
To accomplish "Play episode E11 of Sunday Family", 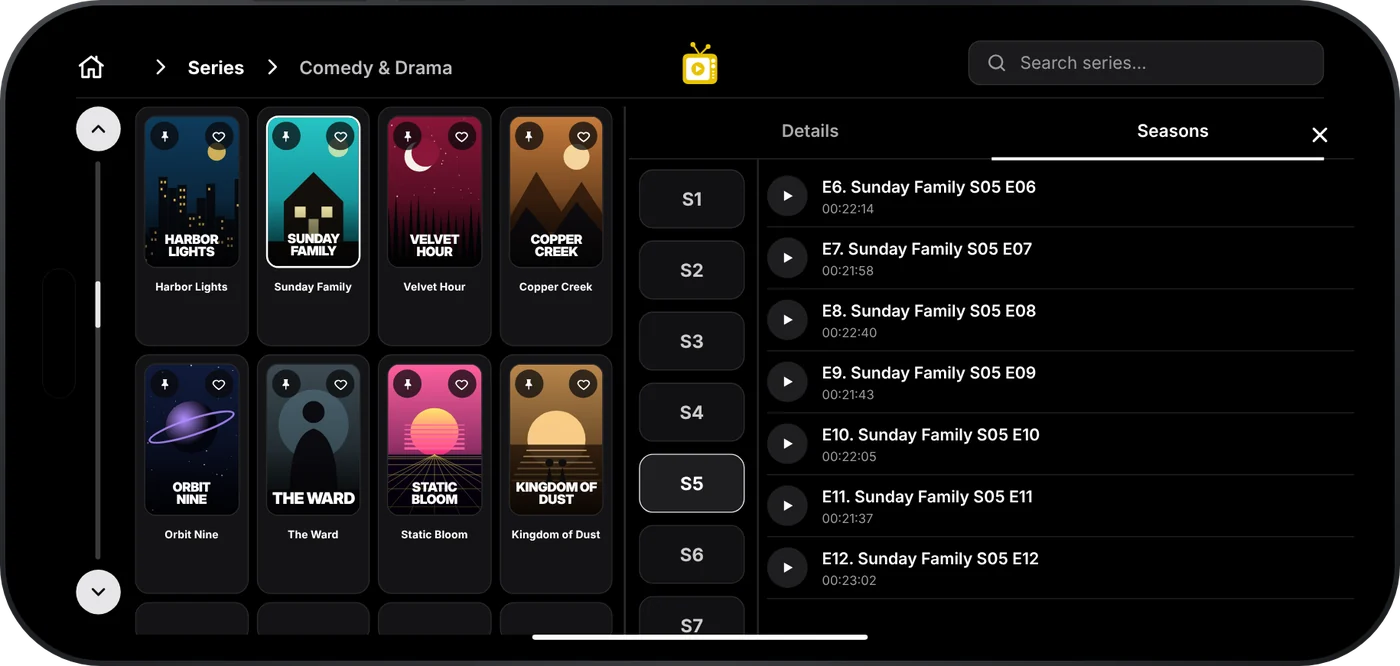I will click(x=787, y=506).
